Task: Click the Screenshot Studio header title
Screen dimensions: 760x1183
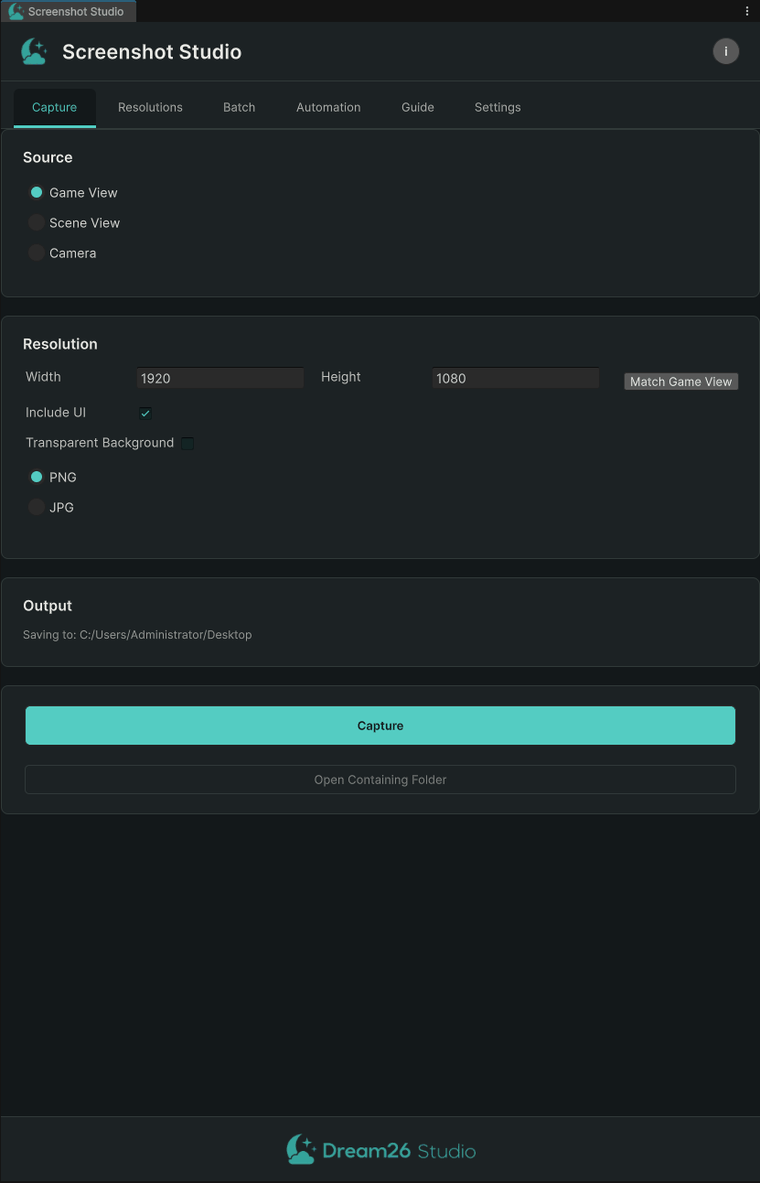Action: tap(152, 51)
